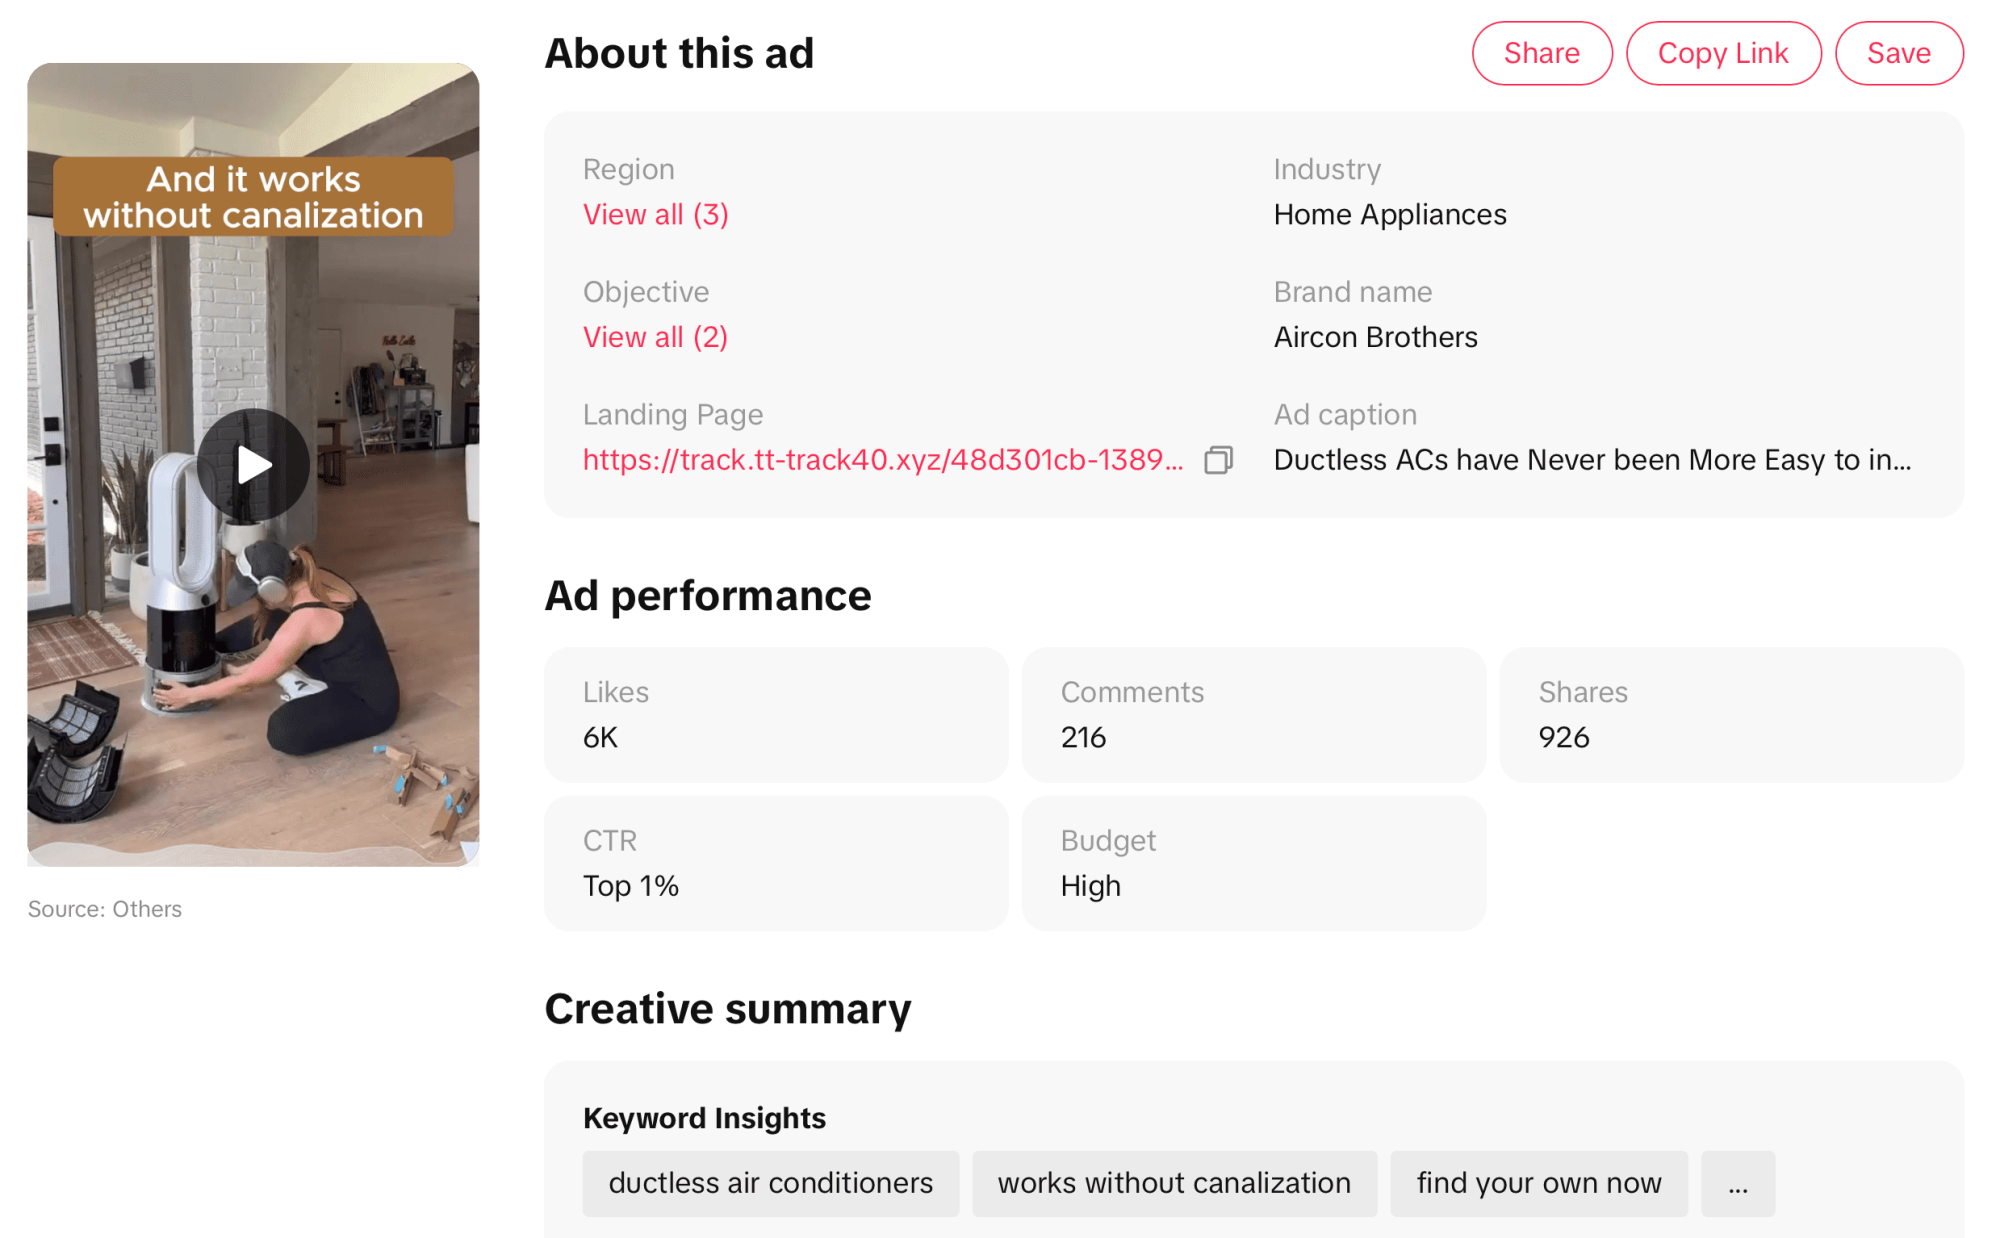This screenshot has height=1238, width=2000.
Task: Save this ad
Action: (1899, 53)
